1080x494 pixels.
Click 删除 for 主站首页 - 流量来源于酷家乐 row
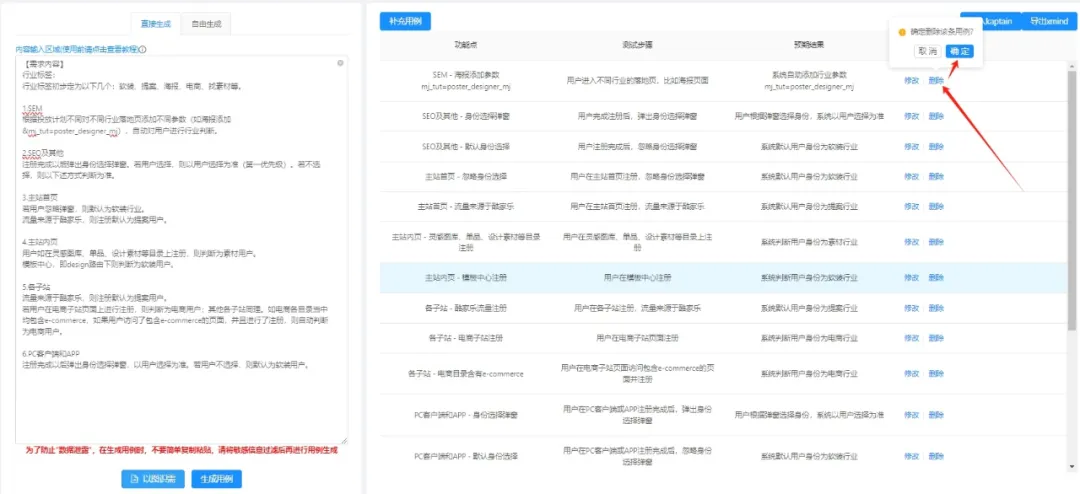tap(936, 206)
